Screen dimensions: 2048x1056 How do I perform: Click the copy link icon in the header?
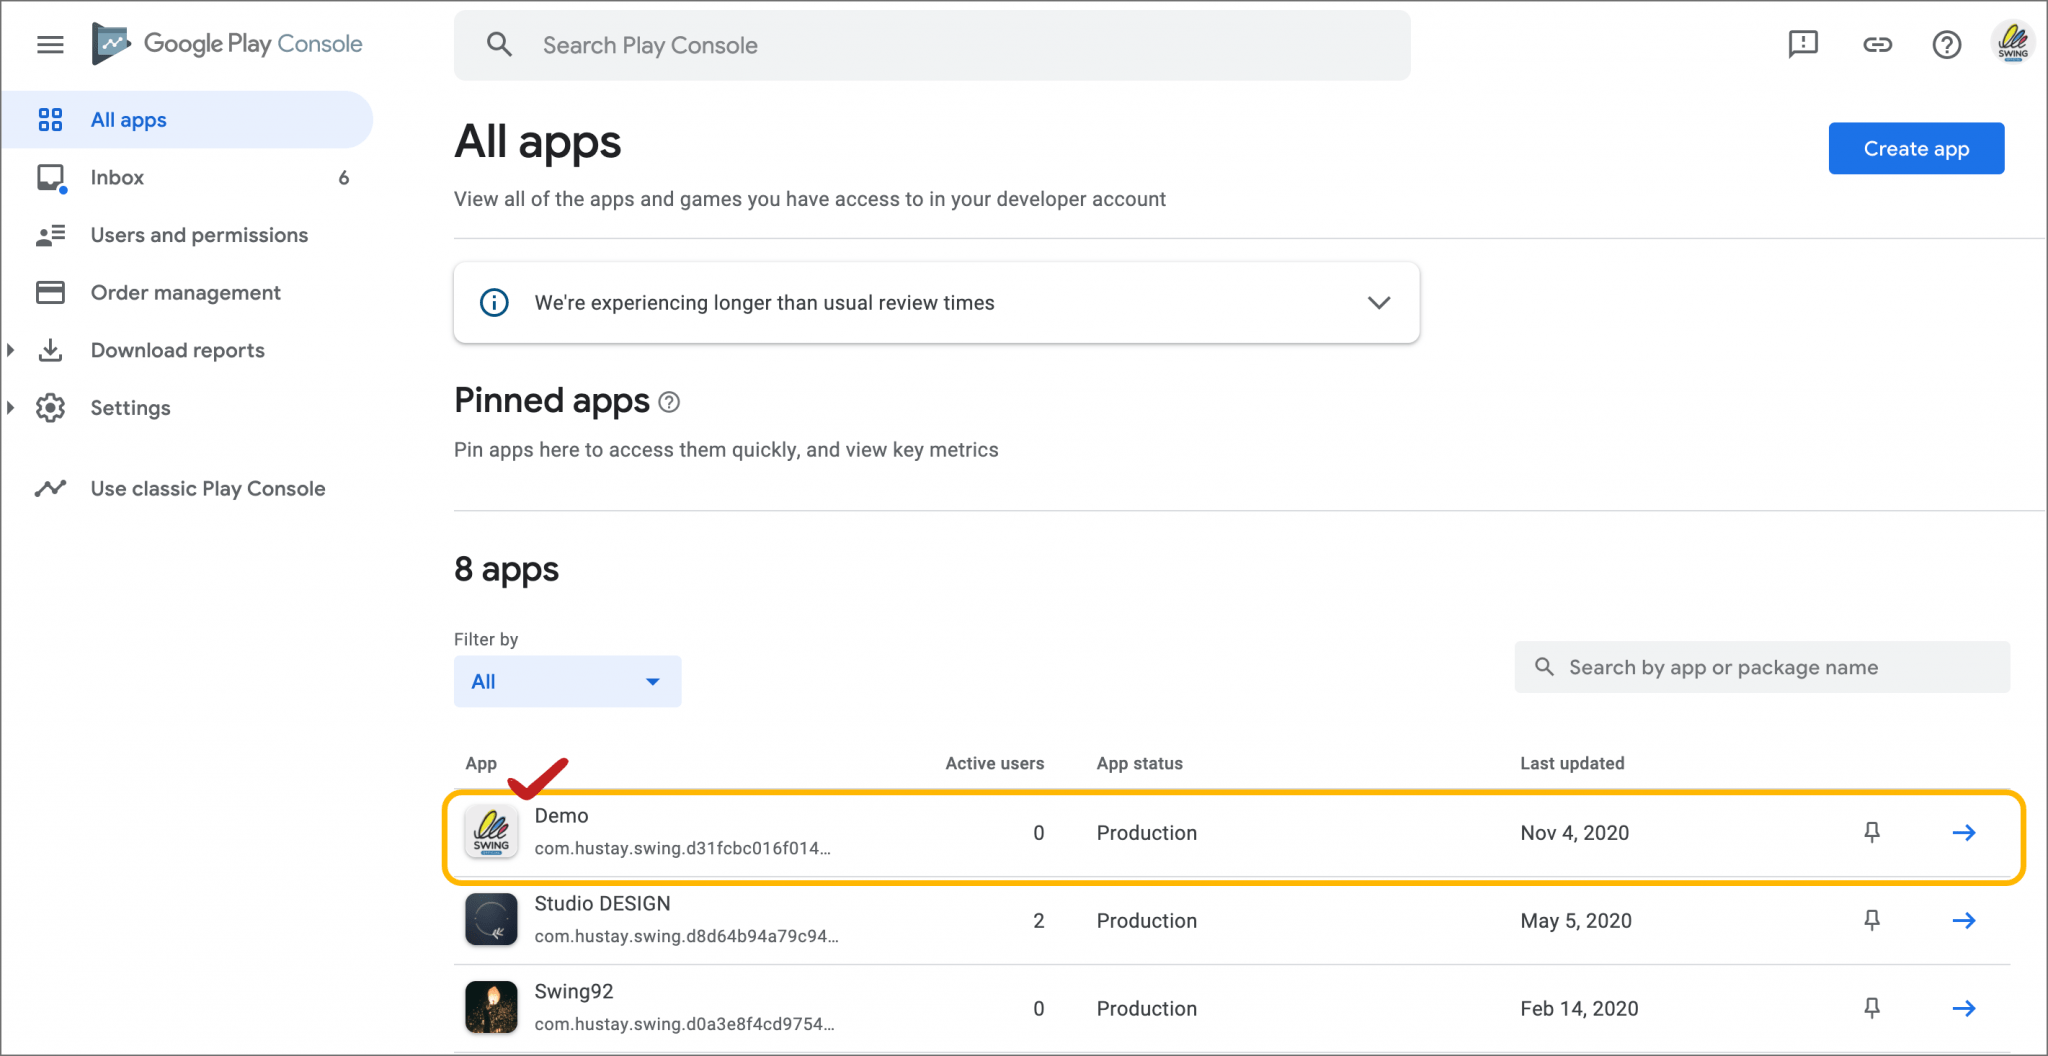1877,44
